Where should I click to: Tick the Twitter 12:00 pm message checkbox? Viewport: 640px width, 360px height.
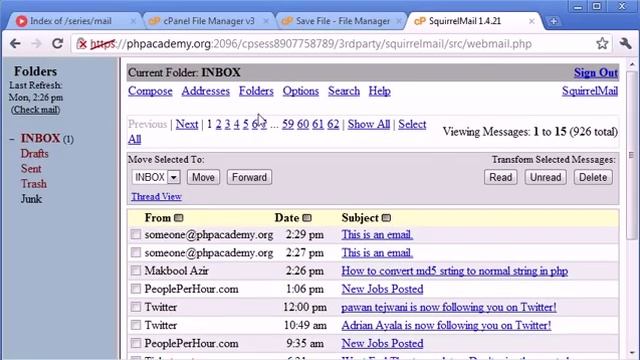[136, 307]
